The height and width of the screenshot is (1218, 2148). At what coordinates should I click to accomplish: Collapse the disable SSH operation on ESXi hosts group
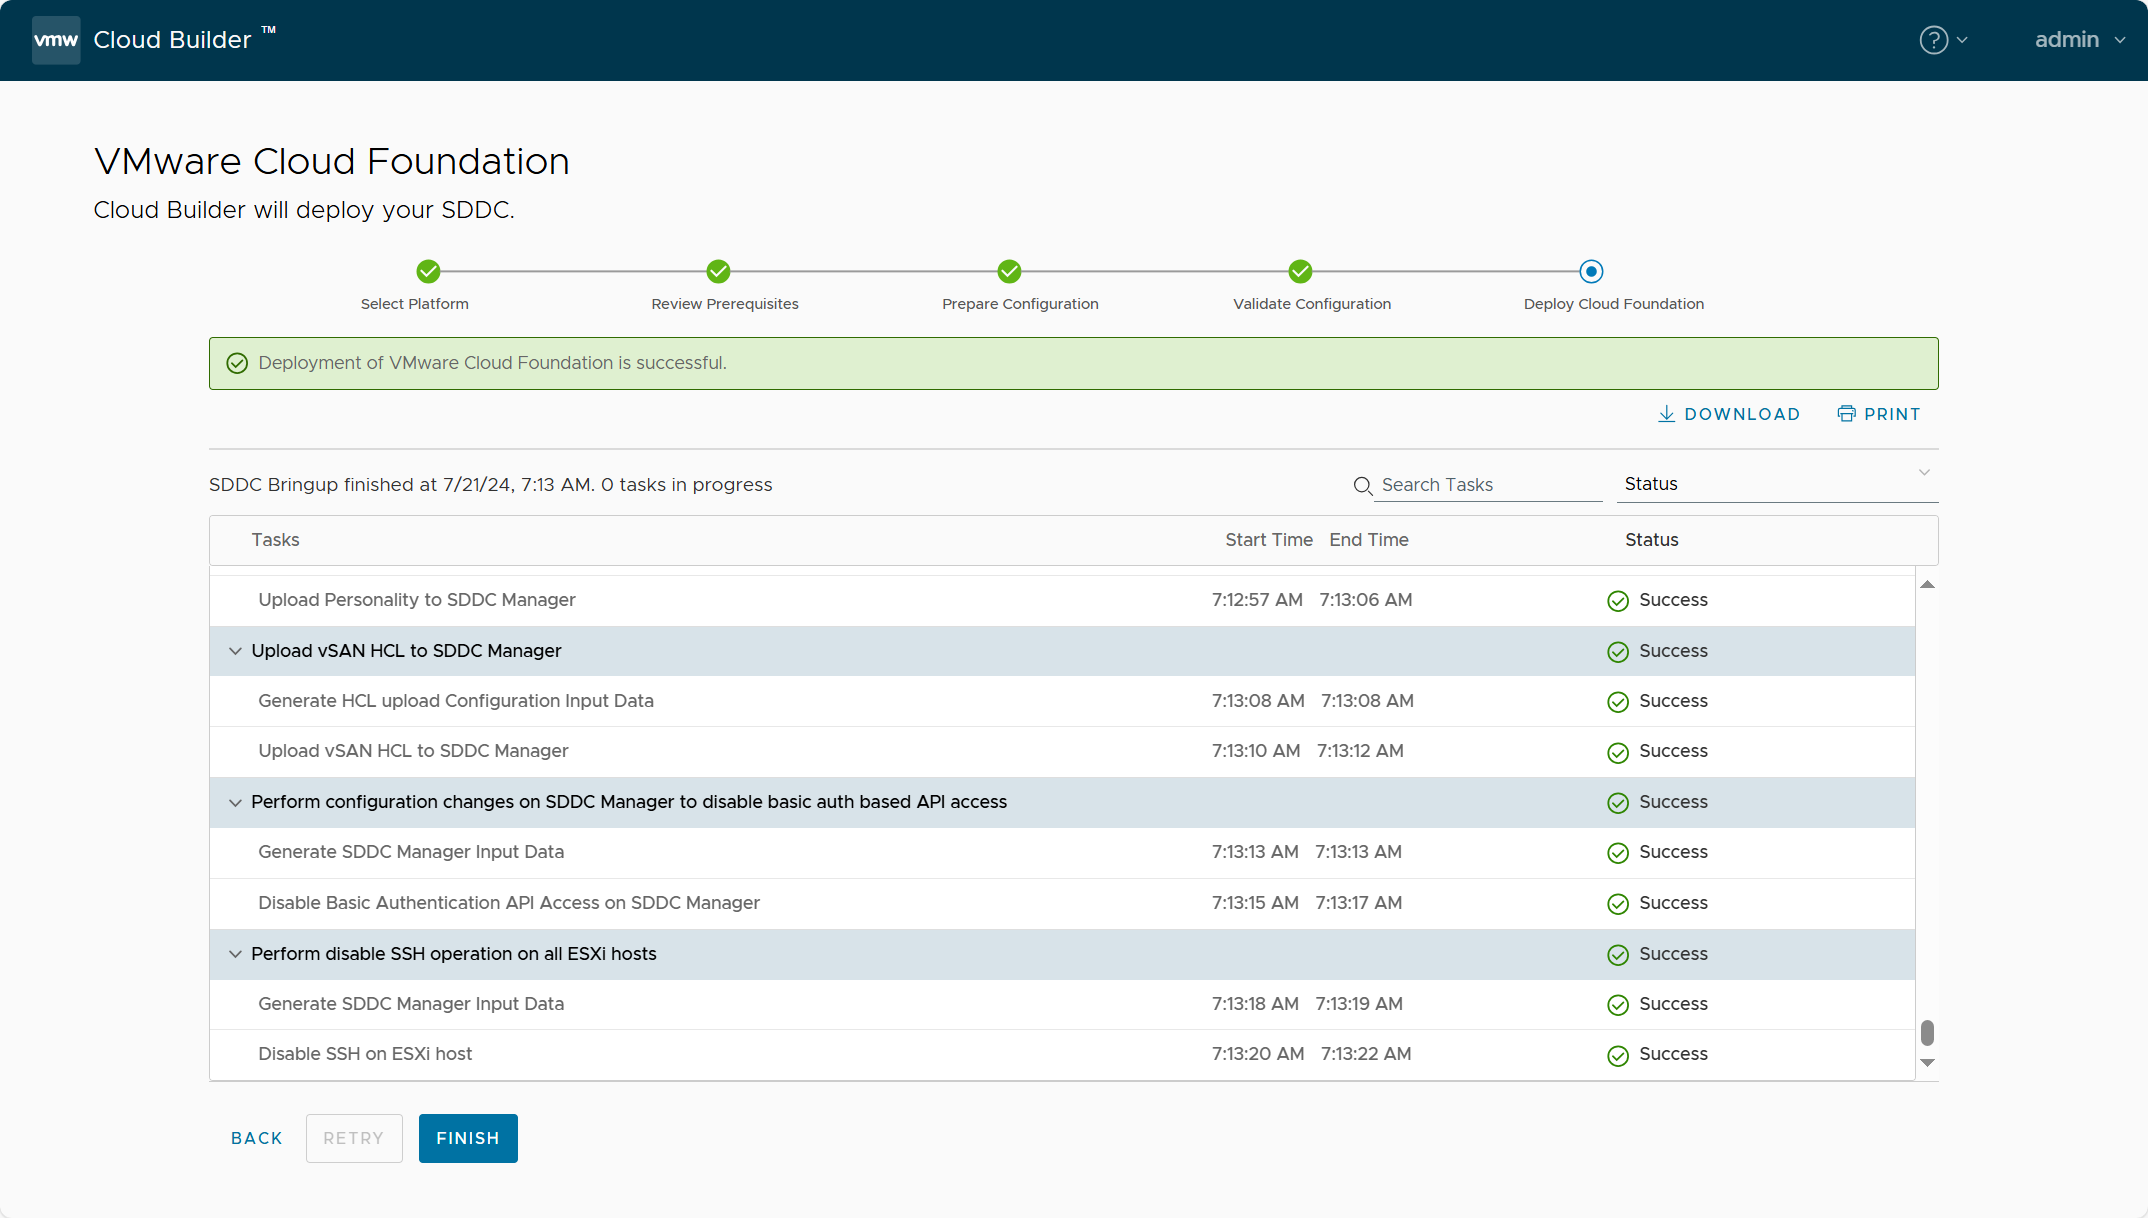click(x=235, y=954)
